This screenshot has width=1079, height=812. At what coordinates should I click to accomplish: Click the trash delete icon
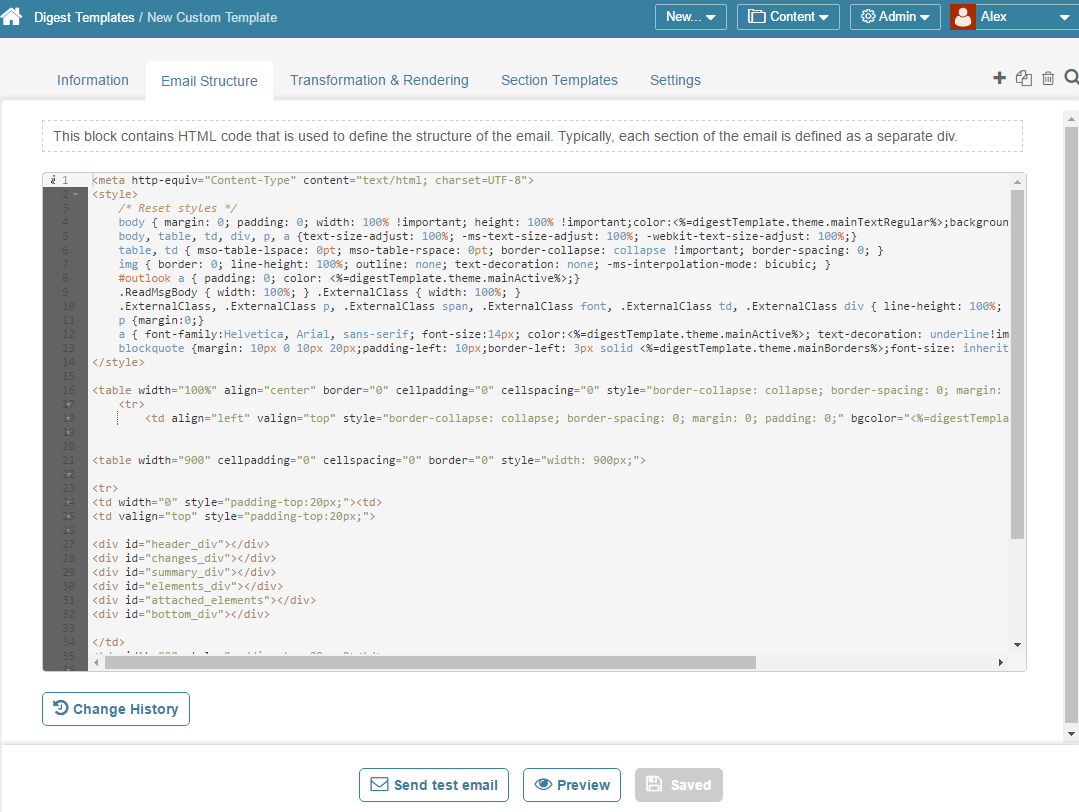(x=1048, y=78)
